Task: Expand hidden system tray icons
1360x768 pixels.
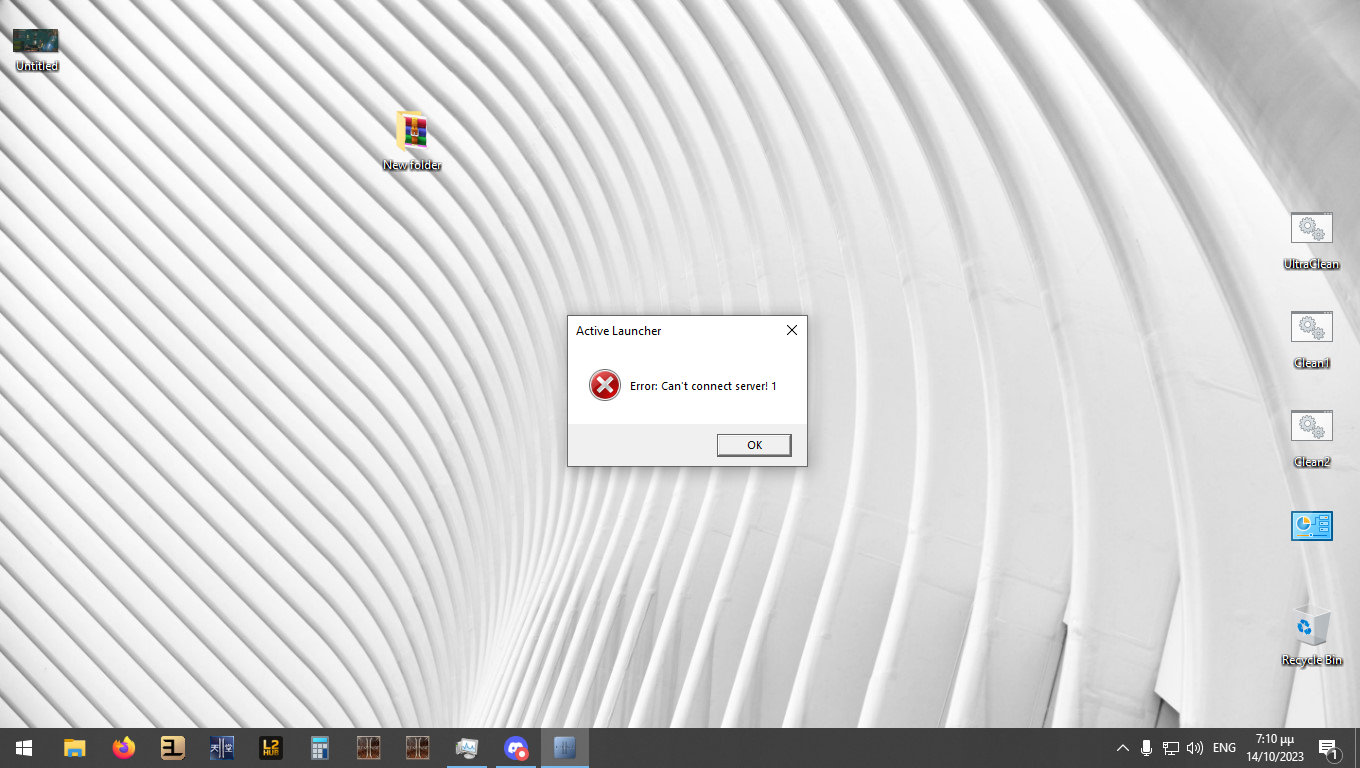Action: tap(1122, 748)
